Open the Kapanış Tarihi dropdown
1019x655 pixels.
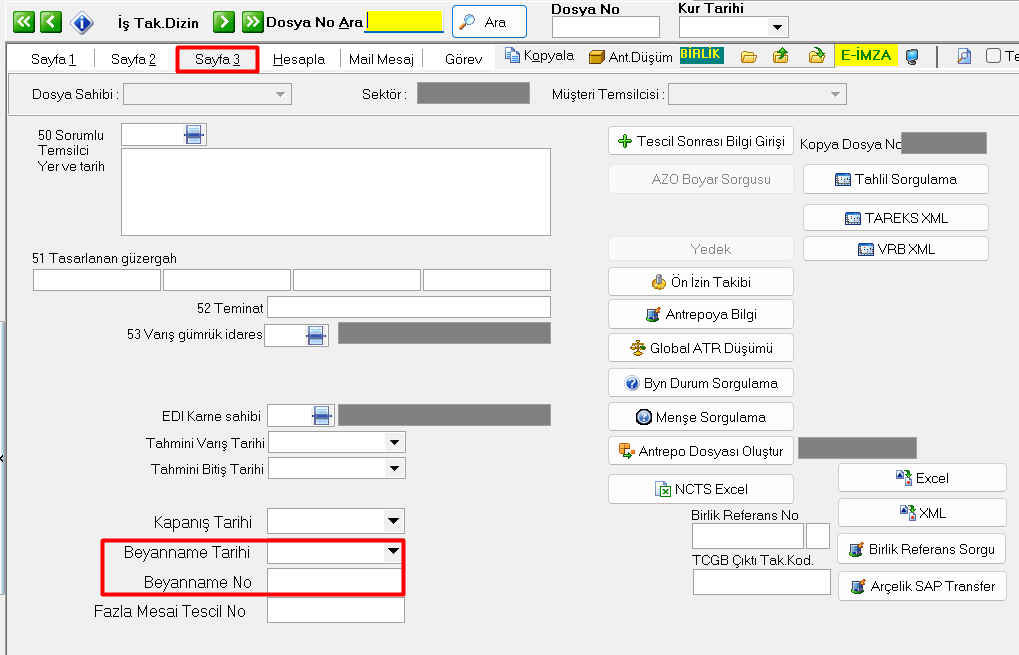393,521
